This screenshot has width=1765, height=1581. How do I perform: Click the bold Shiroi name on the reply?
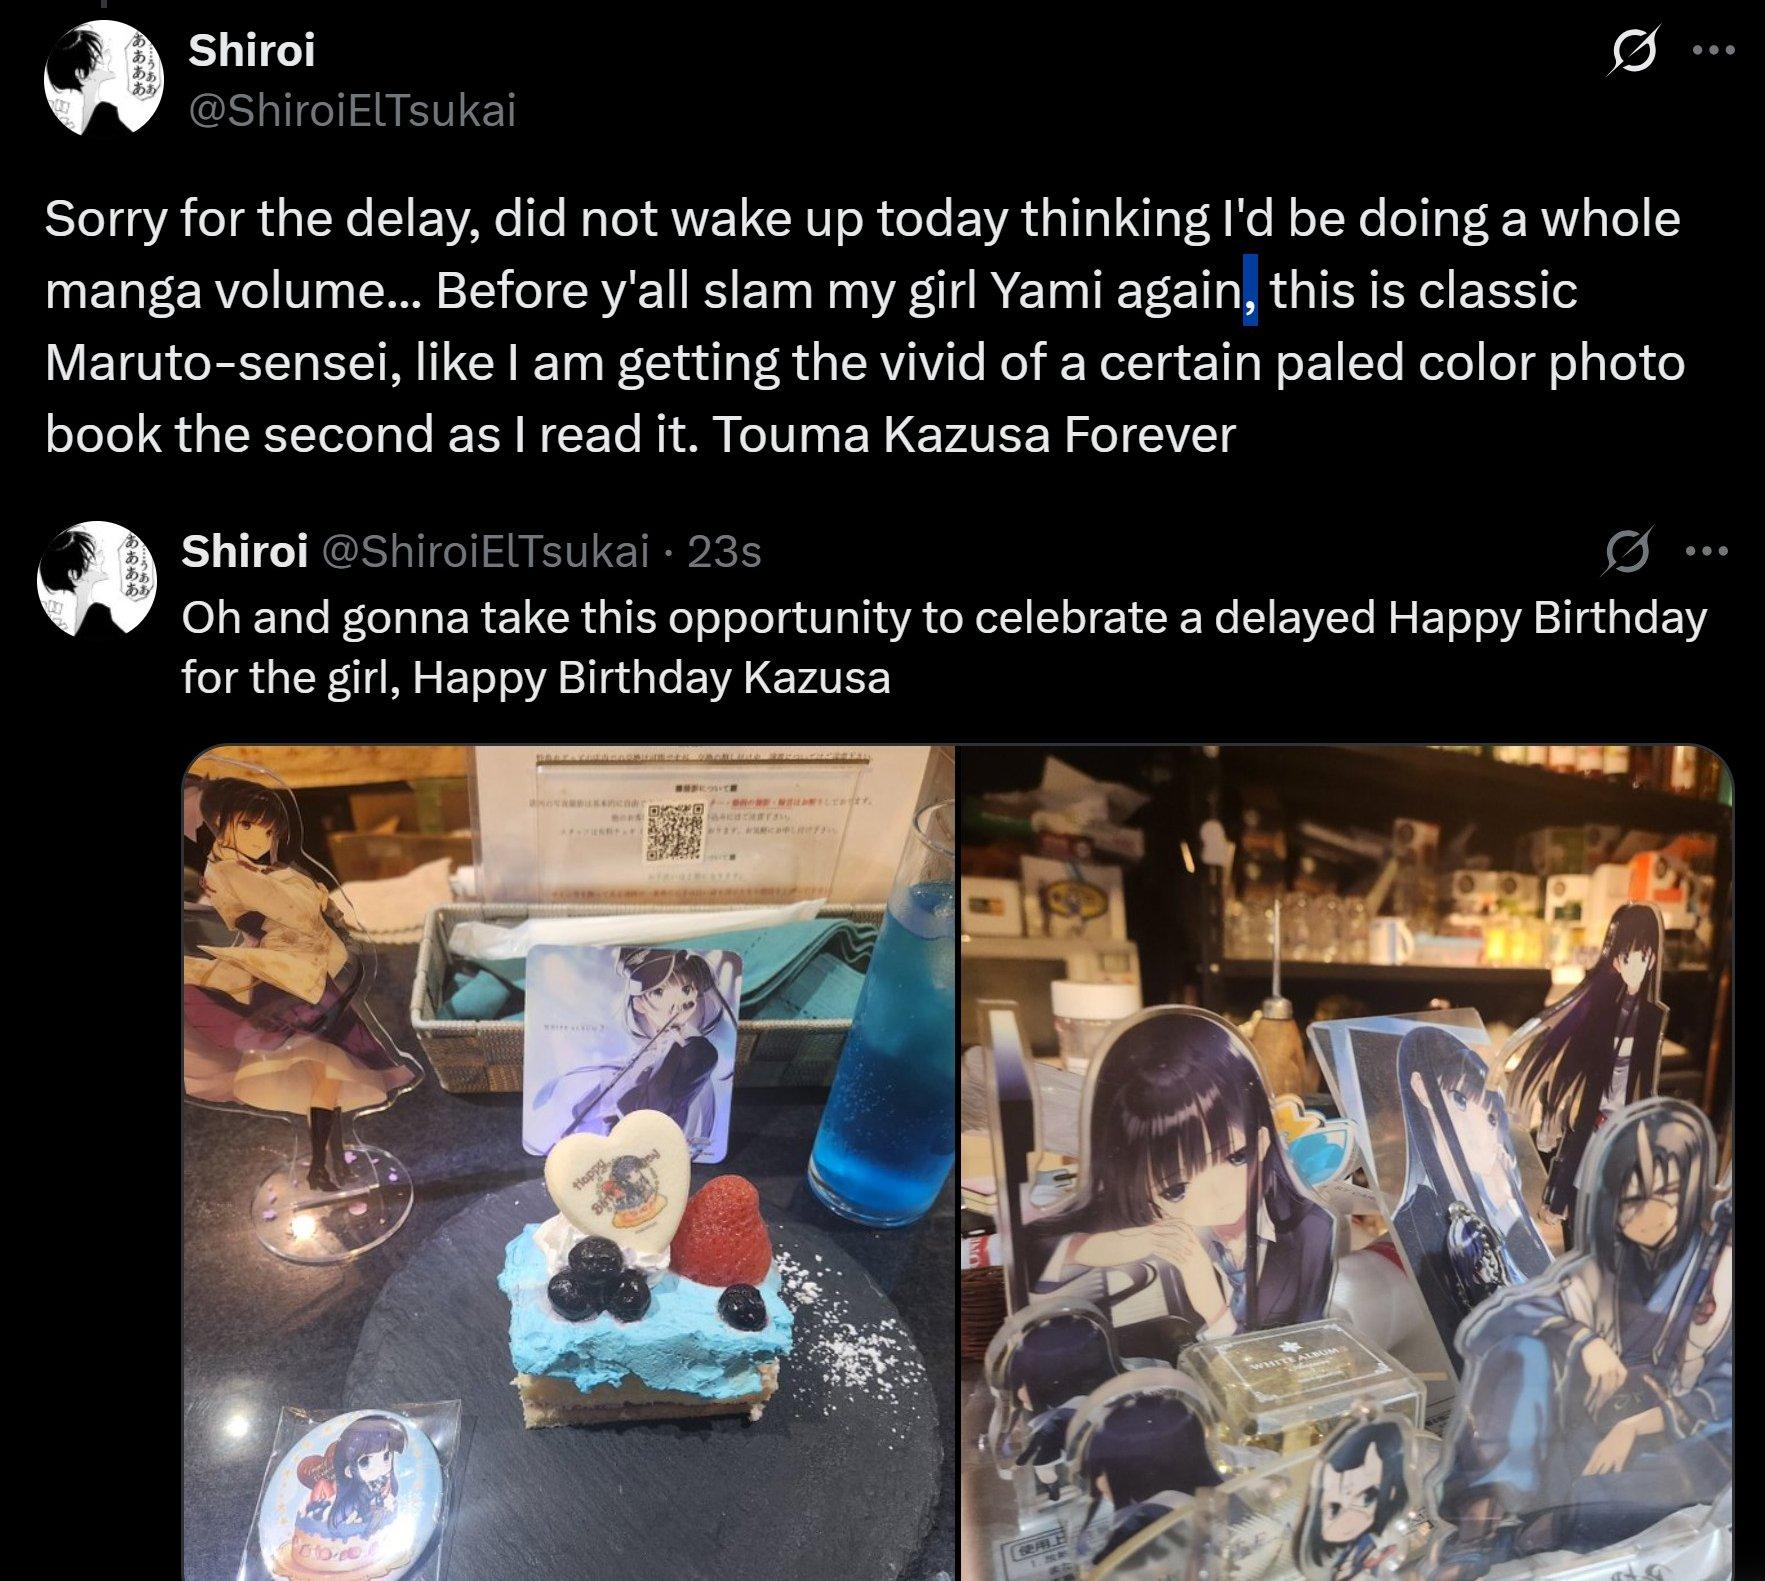[x=244, y=551]
